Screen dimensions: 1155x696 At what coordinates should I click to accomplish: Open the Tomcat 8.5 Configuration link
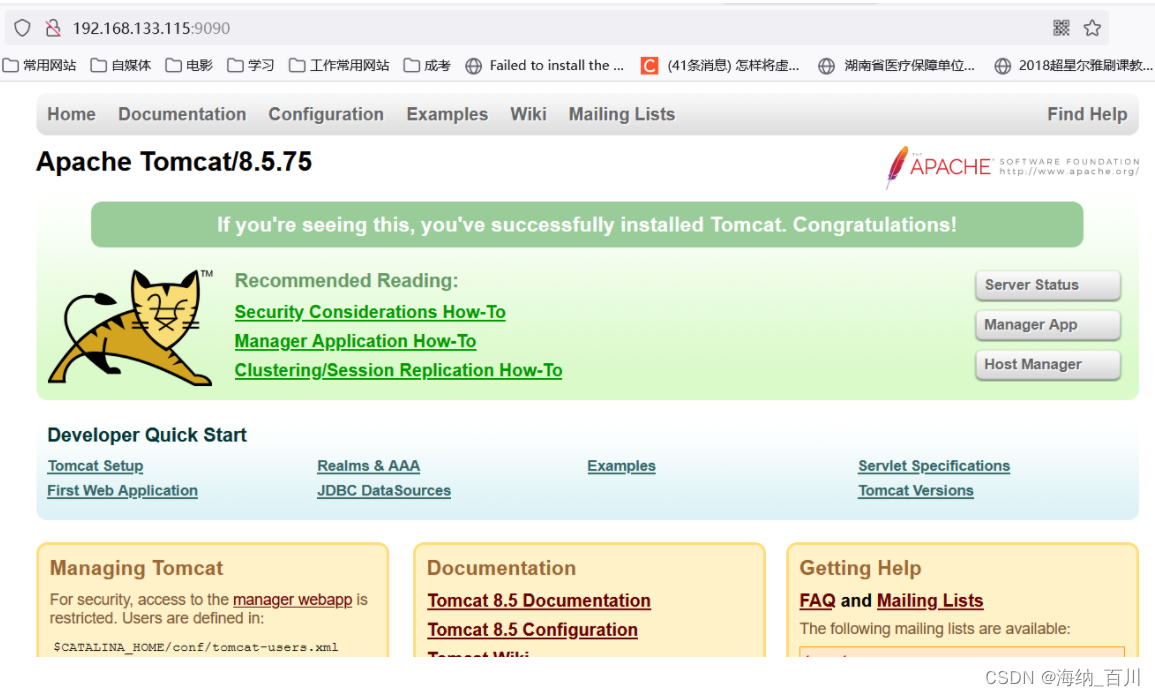(x=532, y=630)
